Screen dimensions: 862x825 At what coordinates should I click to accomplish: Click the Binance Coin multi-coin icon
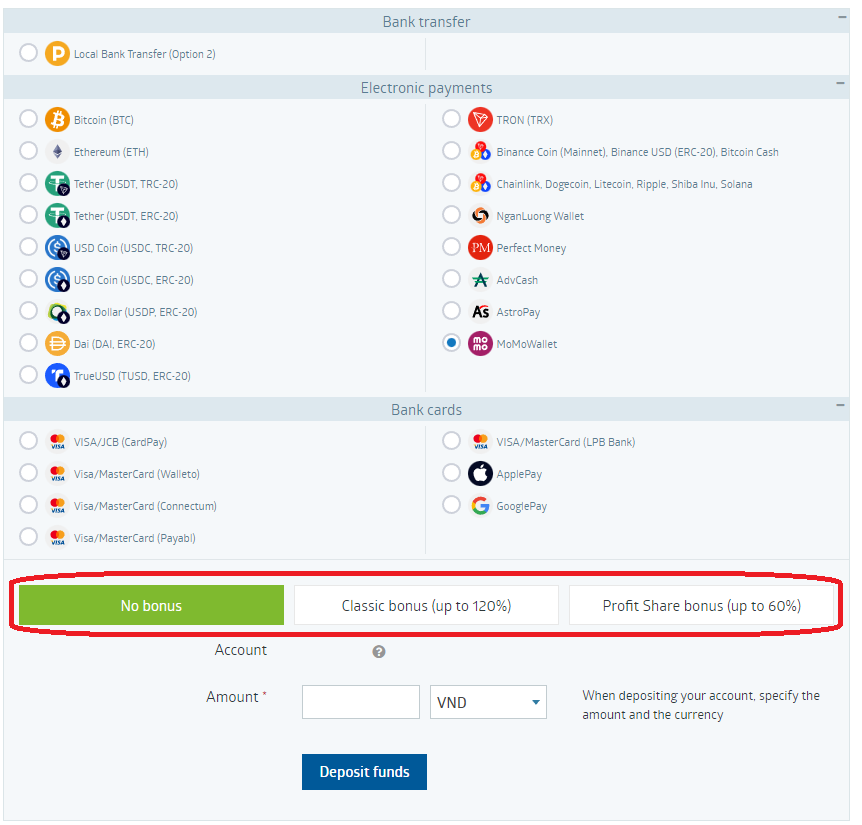pyautogui.click(x=480, y=152)
